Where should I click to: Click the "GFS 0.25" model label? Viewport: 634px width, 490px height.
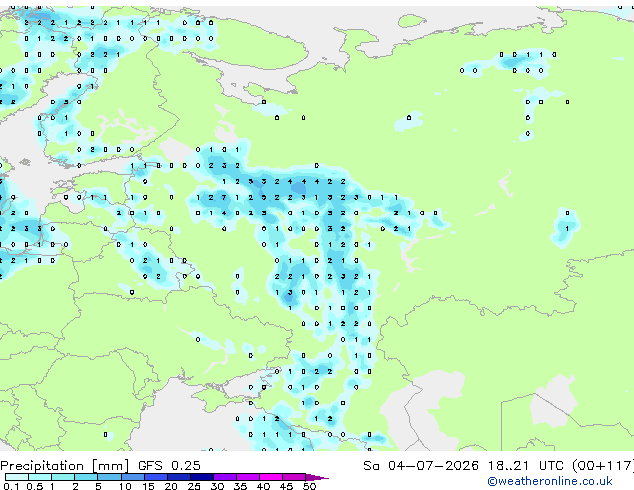pyautogui.click(x=169, y=466)
